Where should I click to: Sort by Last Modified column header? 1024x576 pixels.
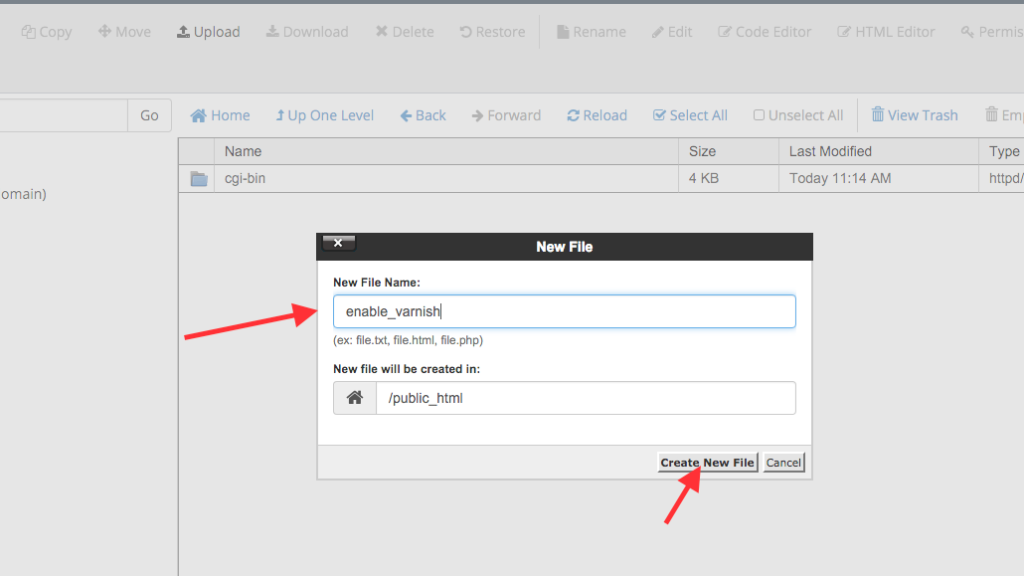[x=878, y=152]
